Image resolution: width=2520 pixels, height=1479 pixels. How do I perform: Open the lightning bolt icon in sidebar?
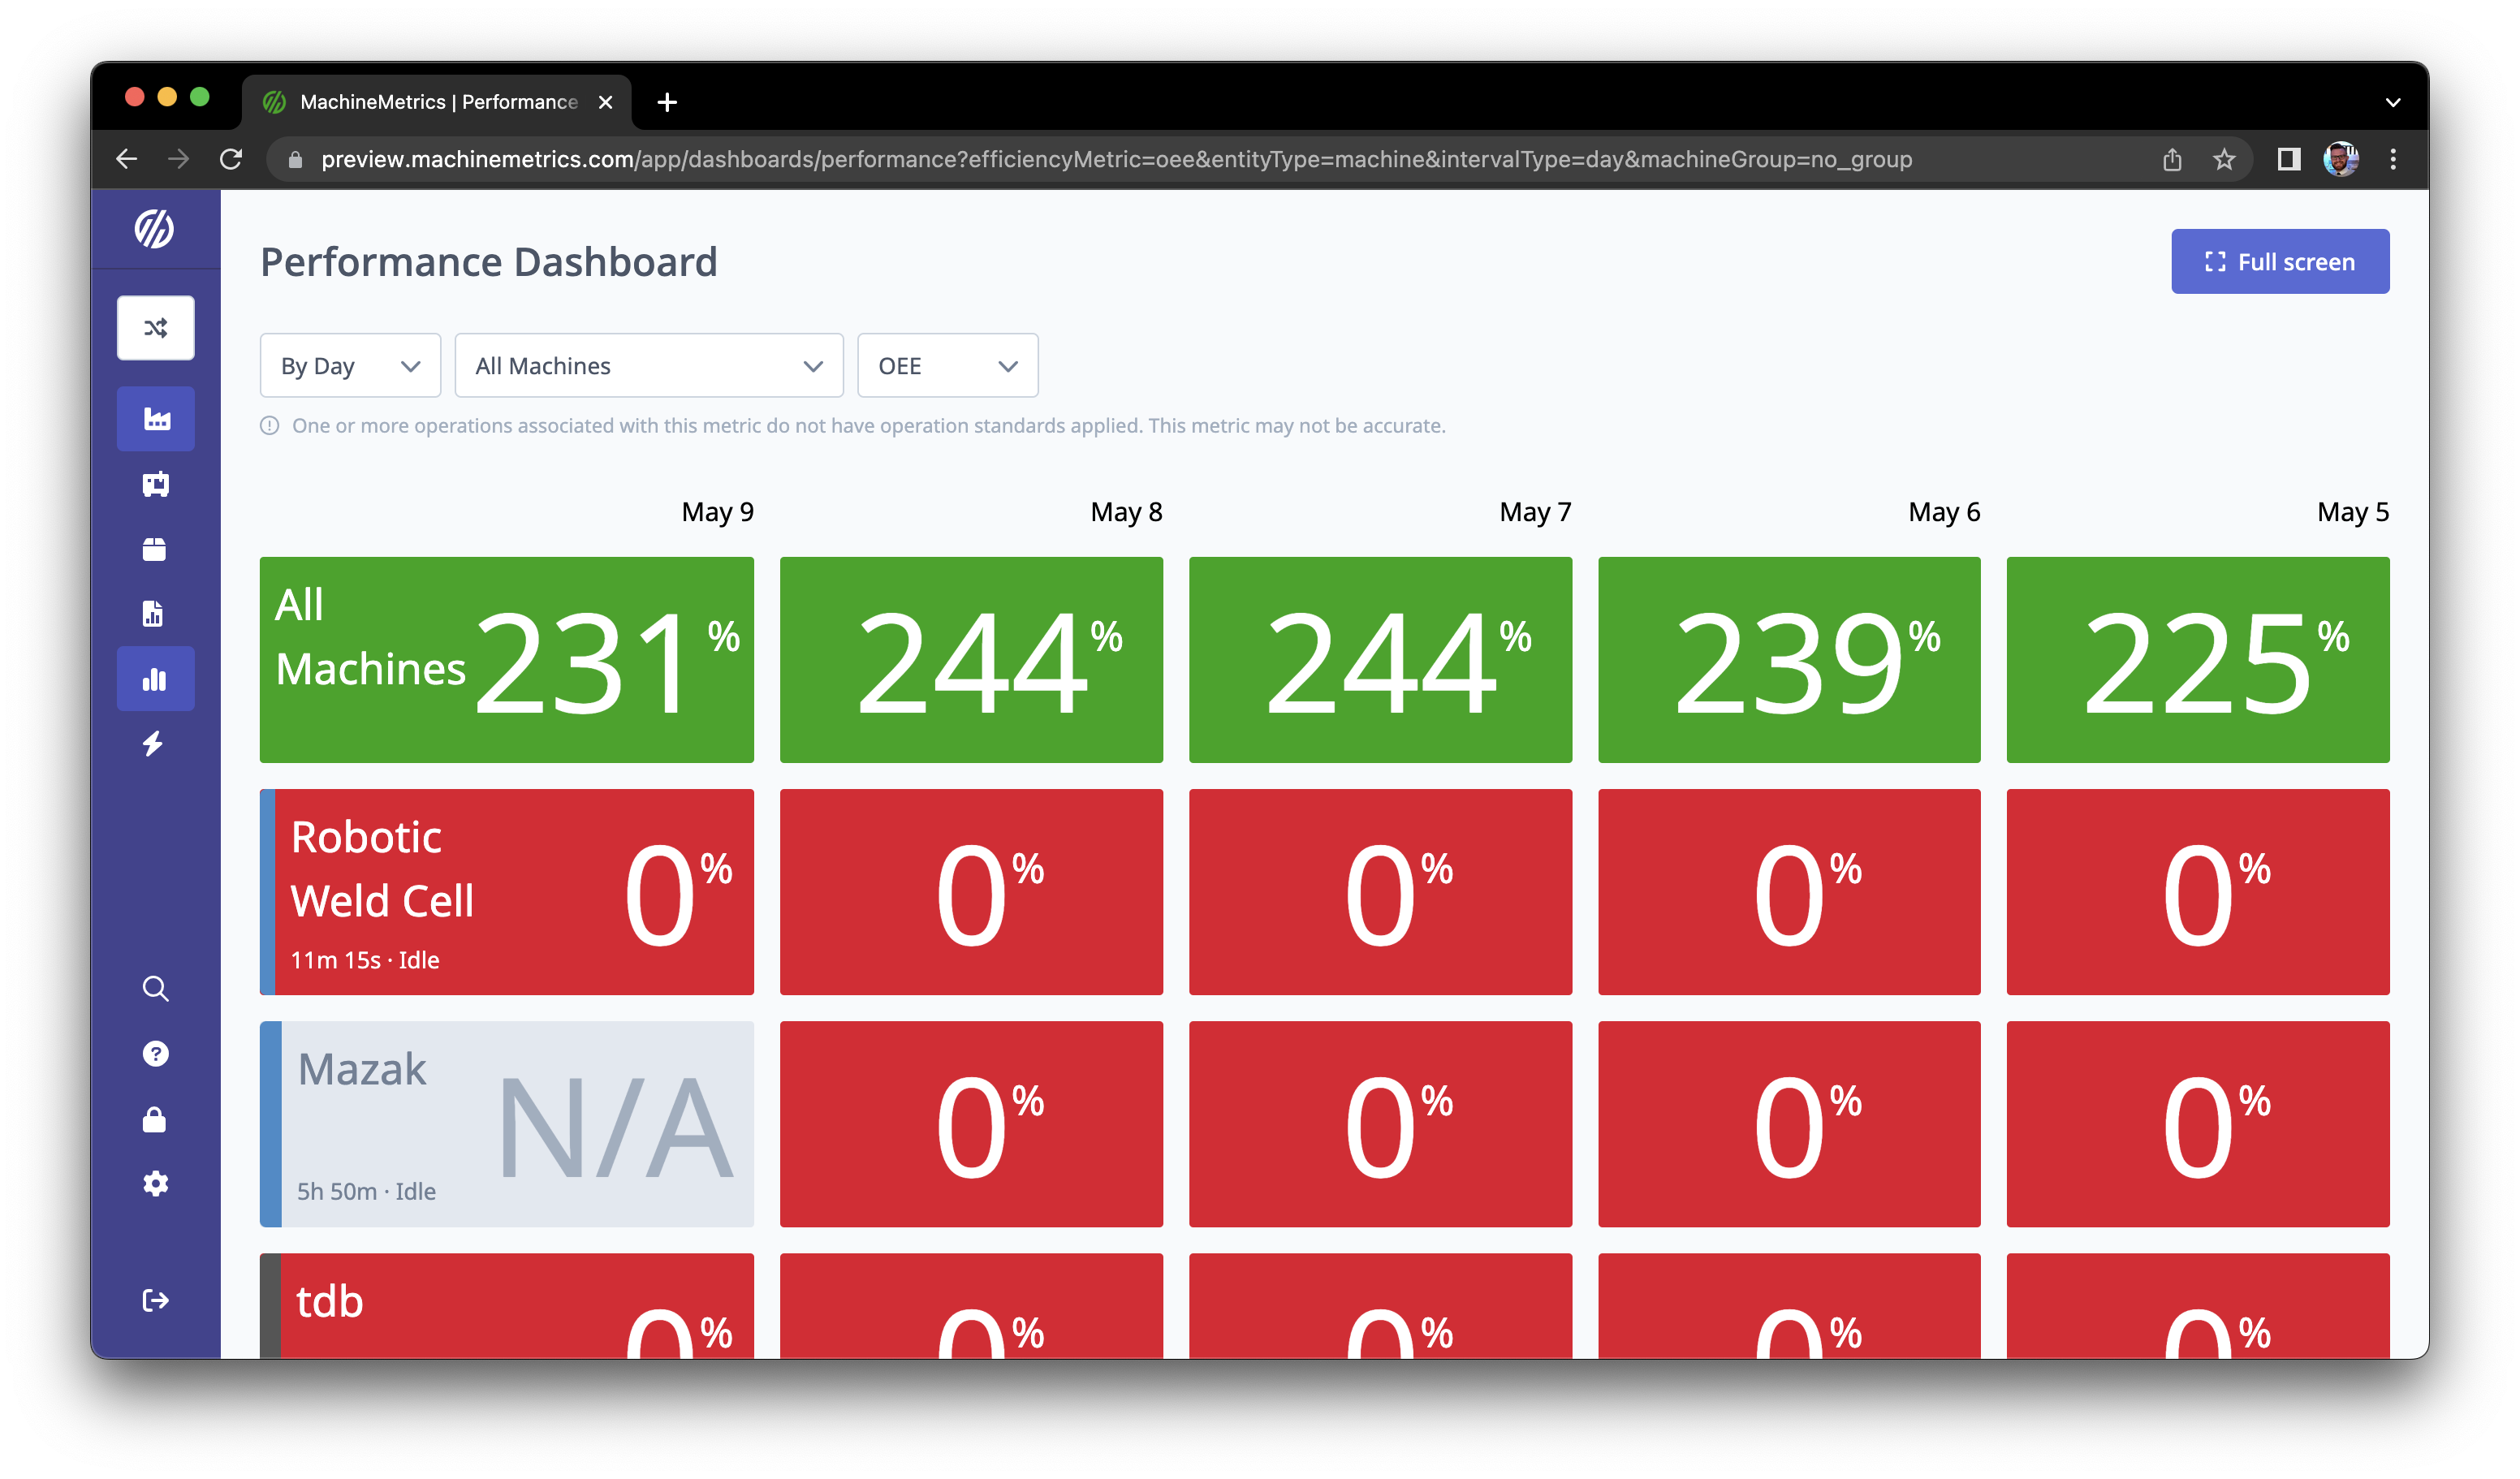point(153,743)
